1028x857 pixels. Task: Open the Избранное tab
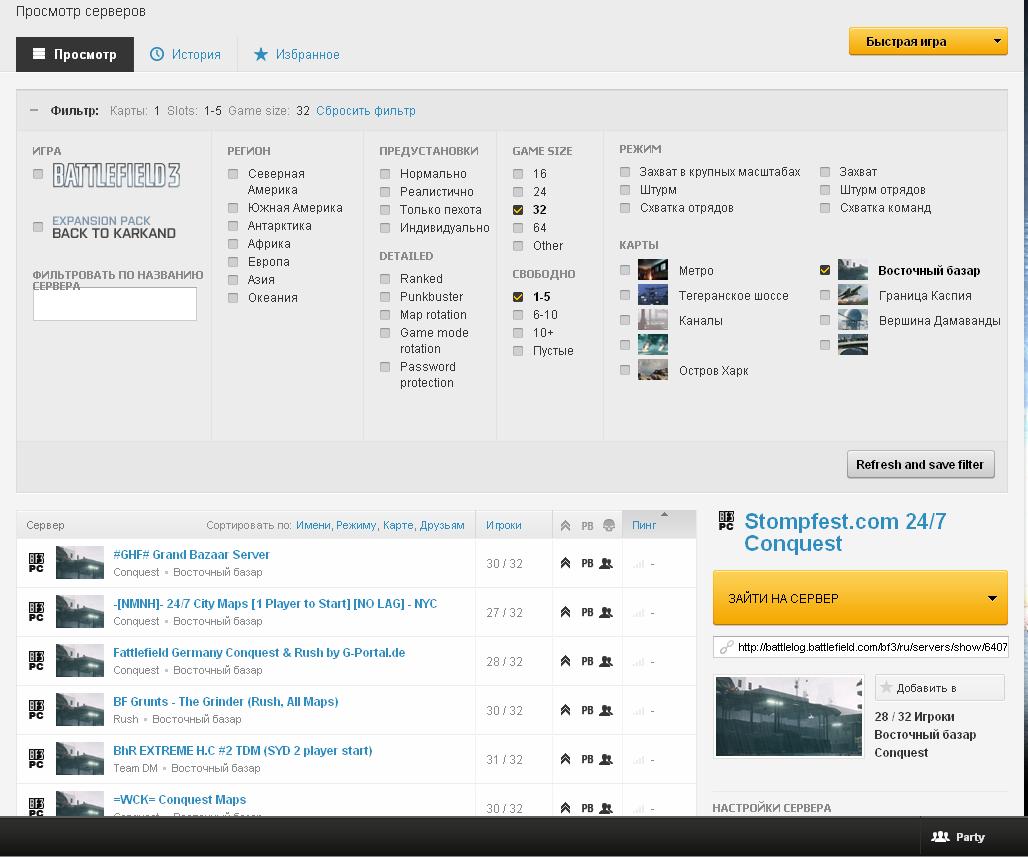[296, 54]
